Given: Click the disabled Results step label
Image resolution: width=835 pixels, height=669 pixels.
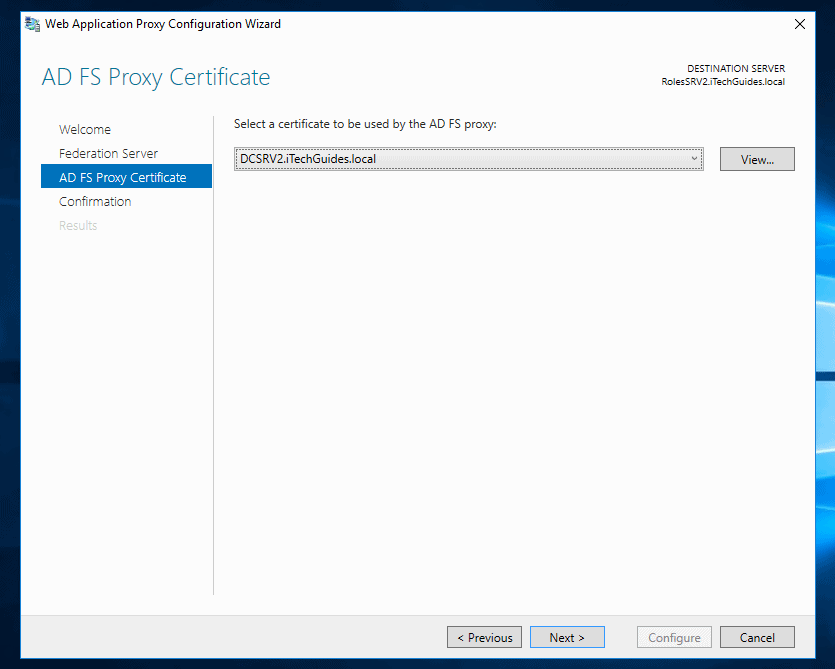Looking at the screenshot, I should pos(78,225).
